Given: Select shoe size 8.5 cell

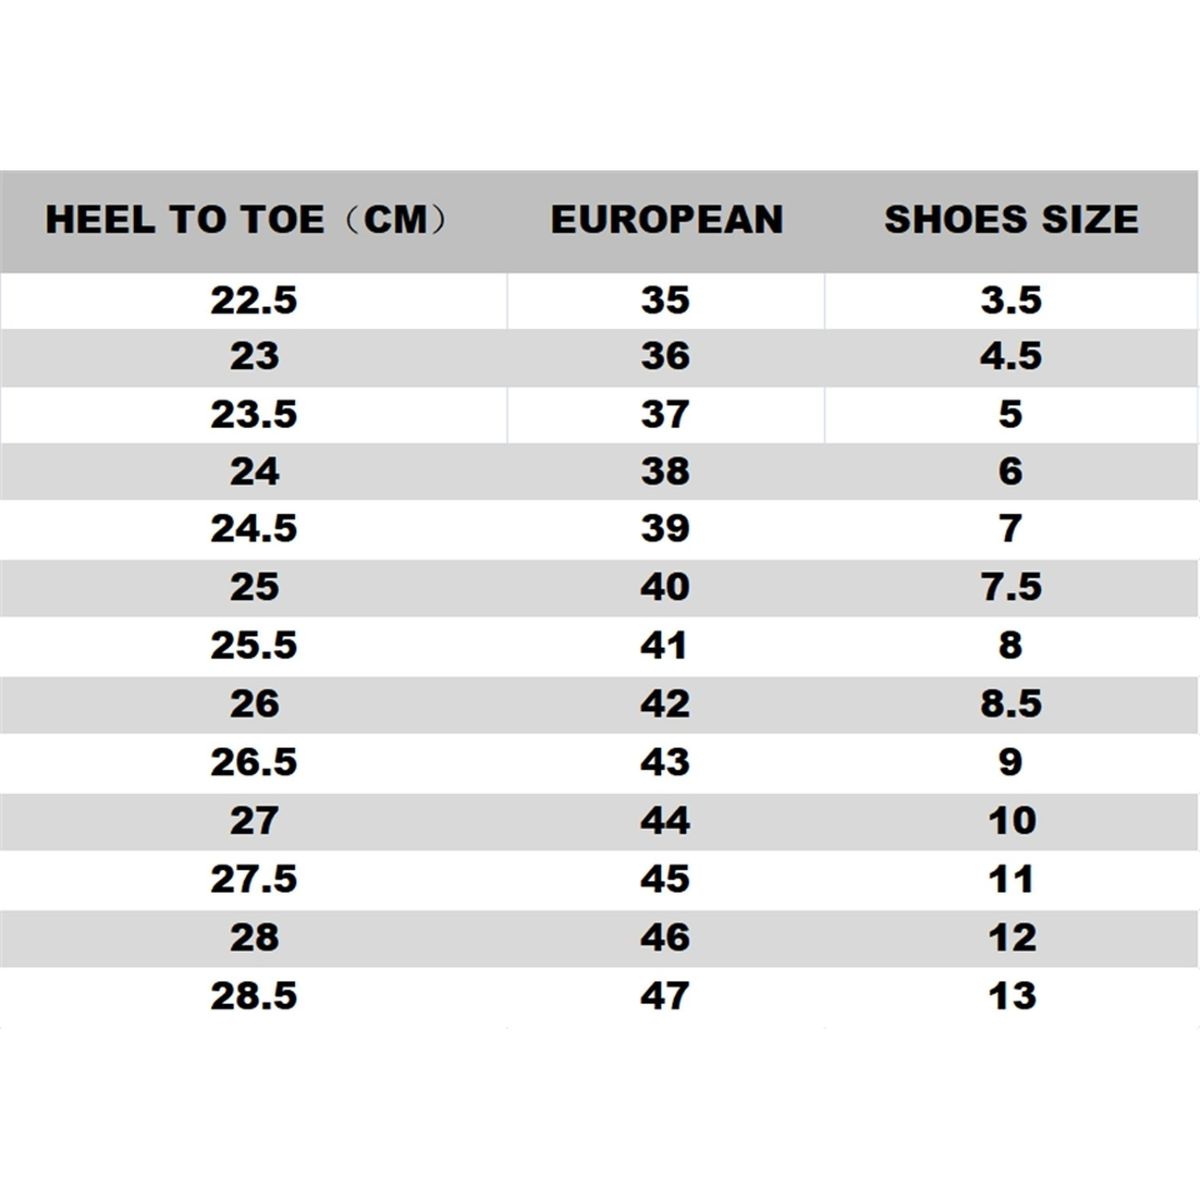Looking at the screenshot, I should click(1011, 704).
